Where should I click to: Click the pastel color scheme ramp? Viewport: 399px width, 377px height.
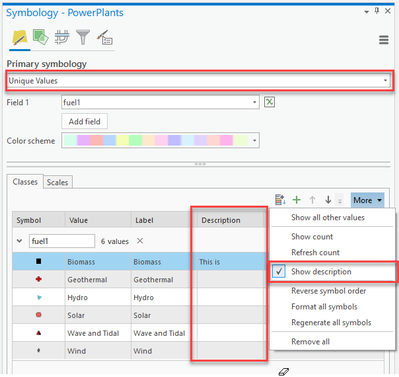[156, 140]
